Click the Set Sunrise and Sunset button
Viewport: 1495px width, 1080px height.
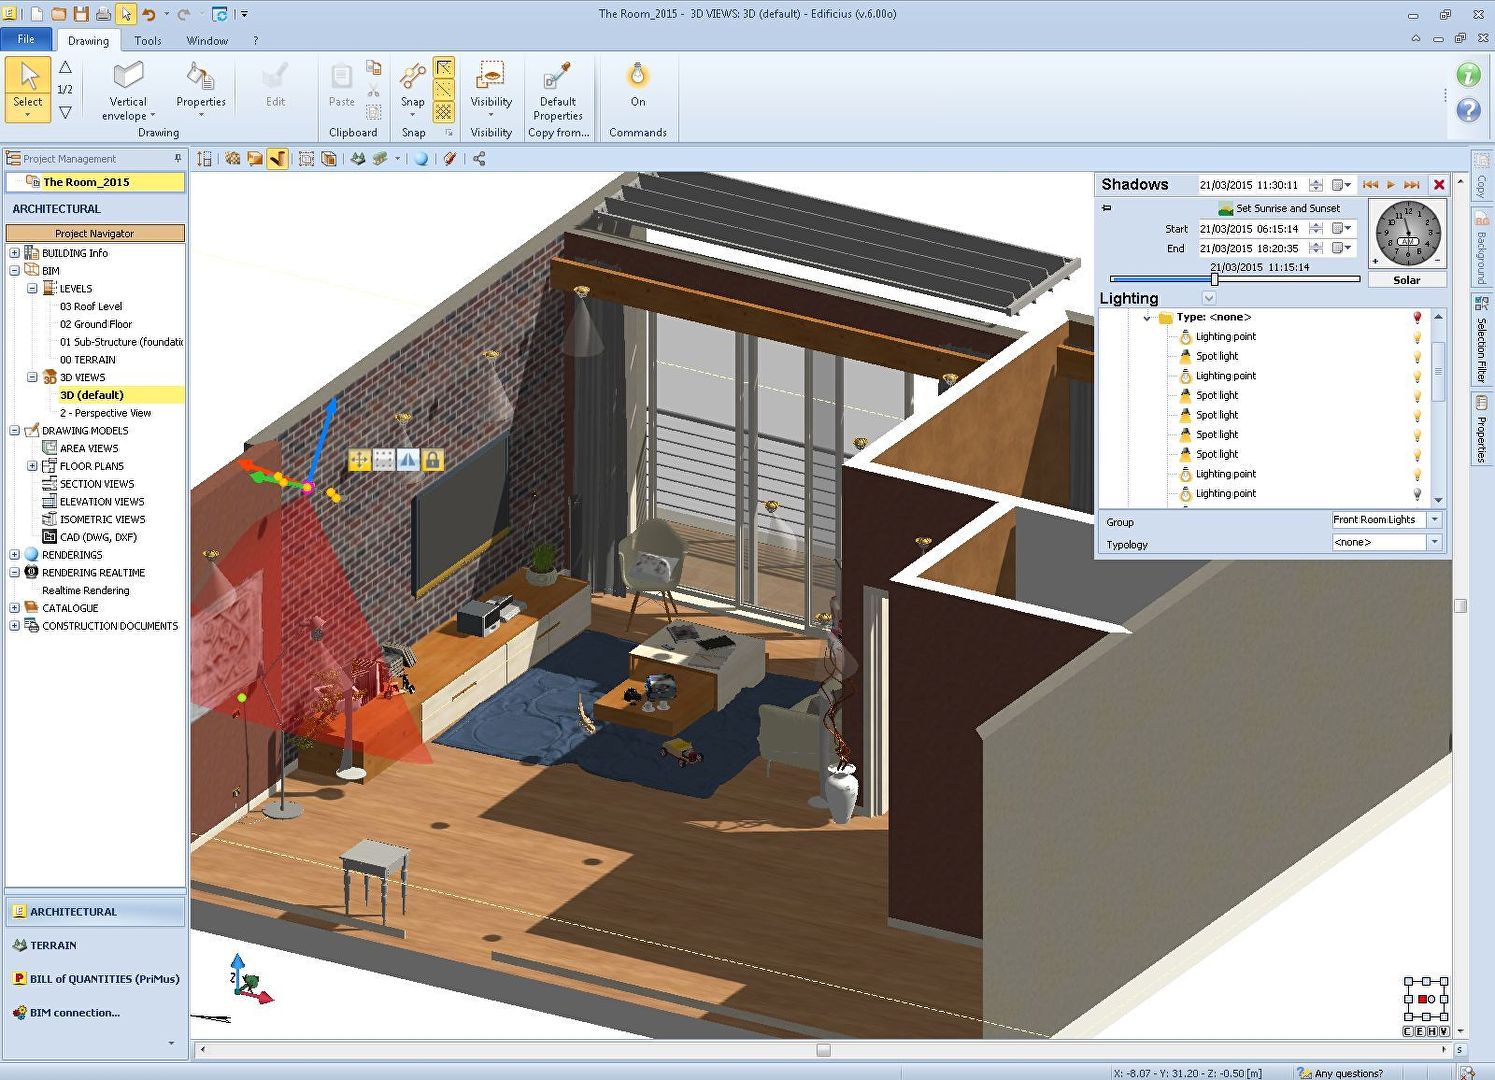[1281, 208]
